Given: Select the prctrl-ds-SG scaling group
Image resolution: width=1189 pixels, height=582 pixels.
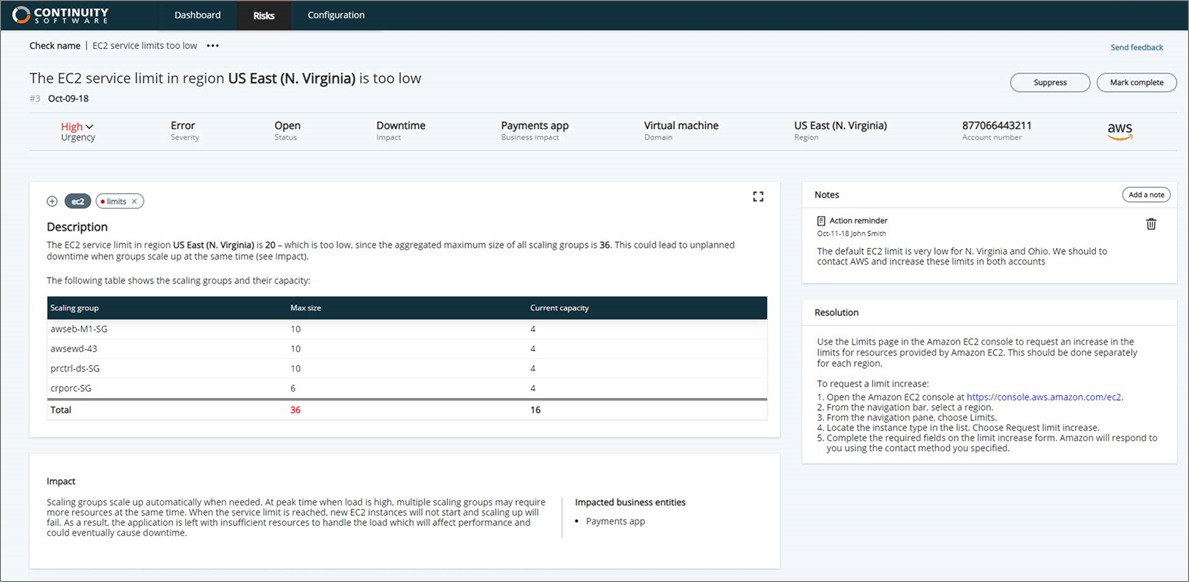Looking at the screenshot, I should pos(74,368).
